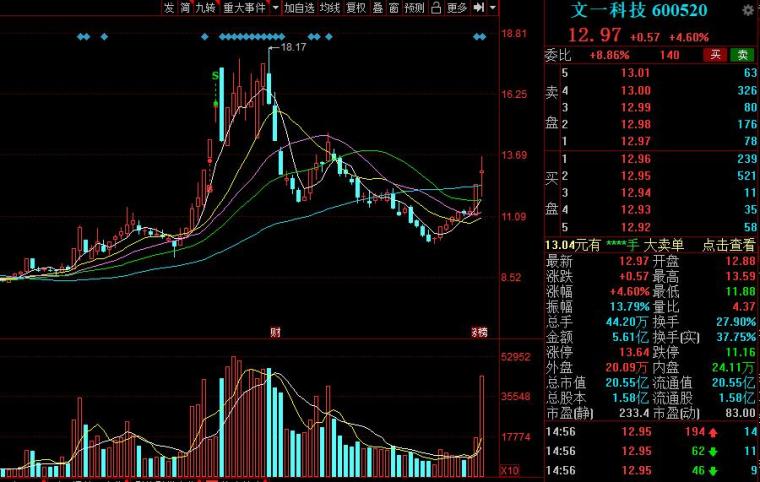Click the 总手 value 44.20万
The image size is (760, 482).
[627, 321]
